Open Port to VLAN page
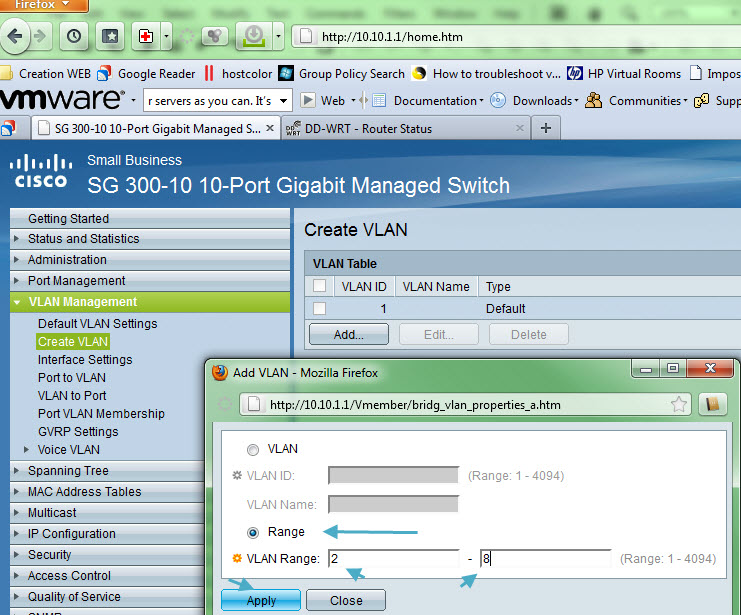 point(72,378)
